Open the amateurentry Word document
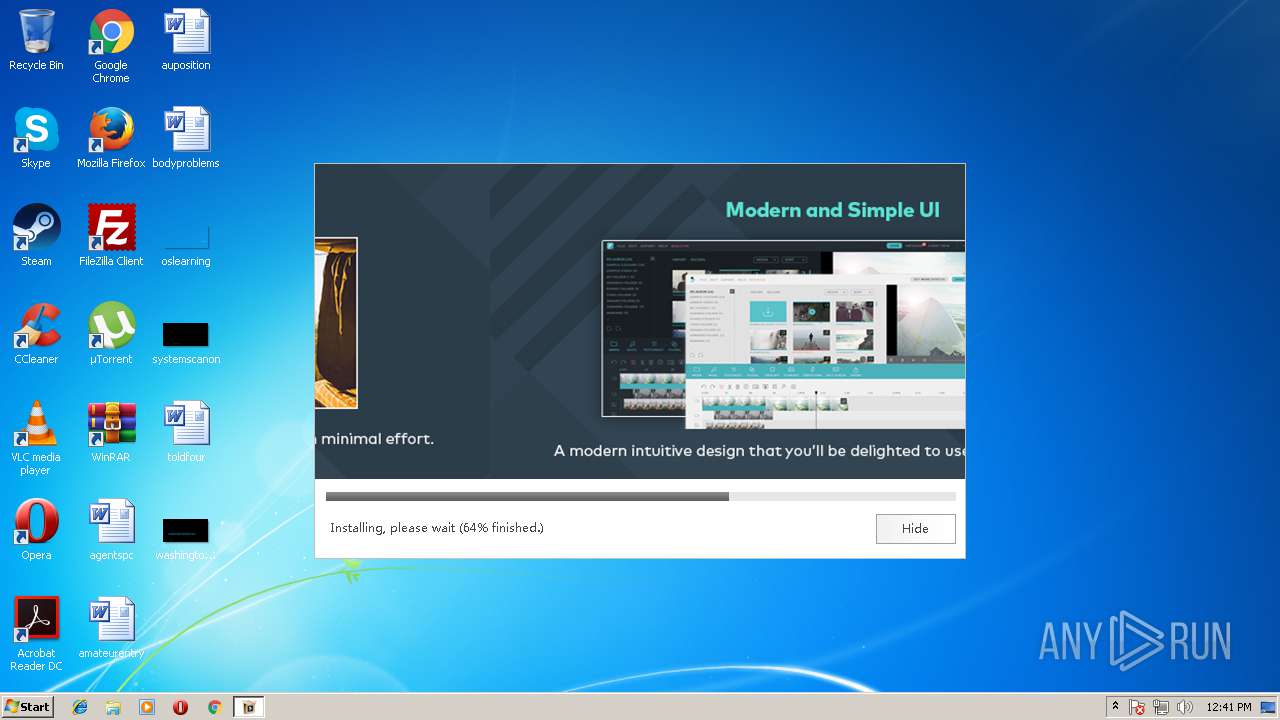Screen dimensions: 1280x720 point(111,628)
